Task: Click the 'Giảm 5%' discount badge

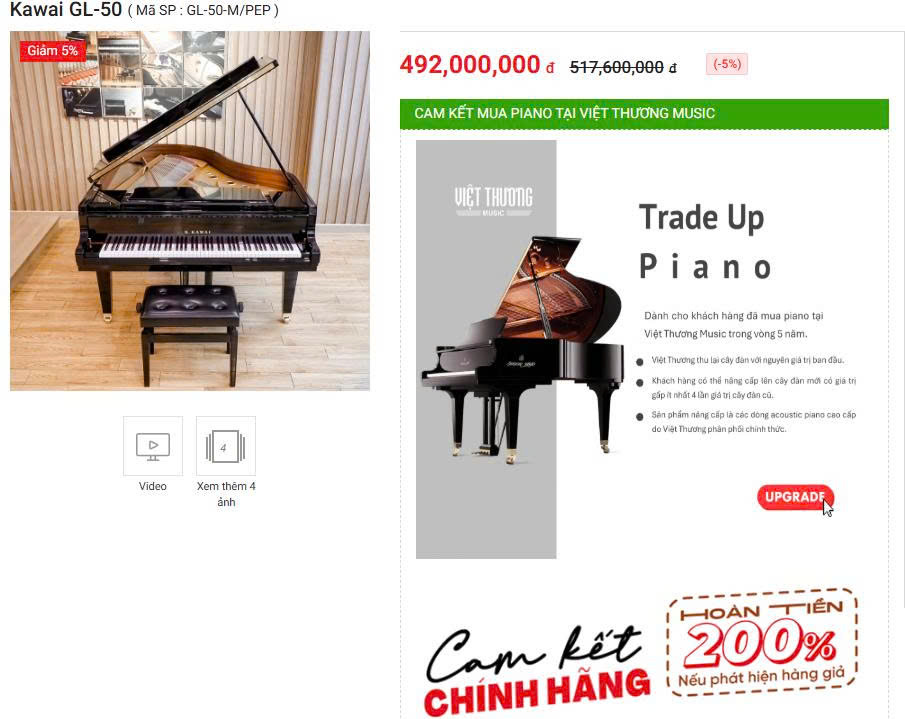Action: coord(53,51)
